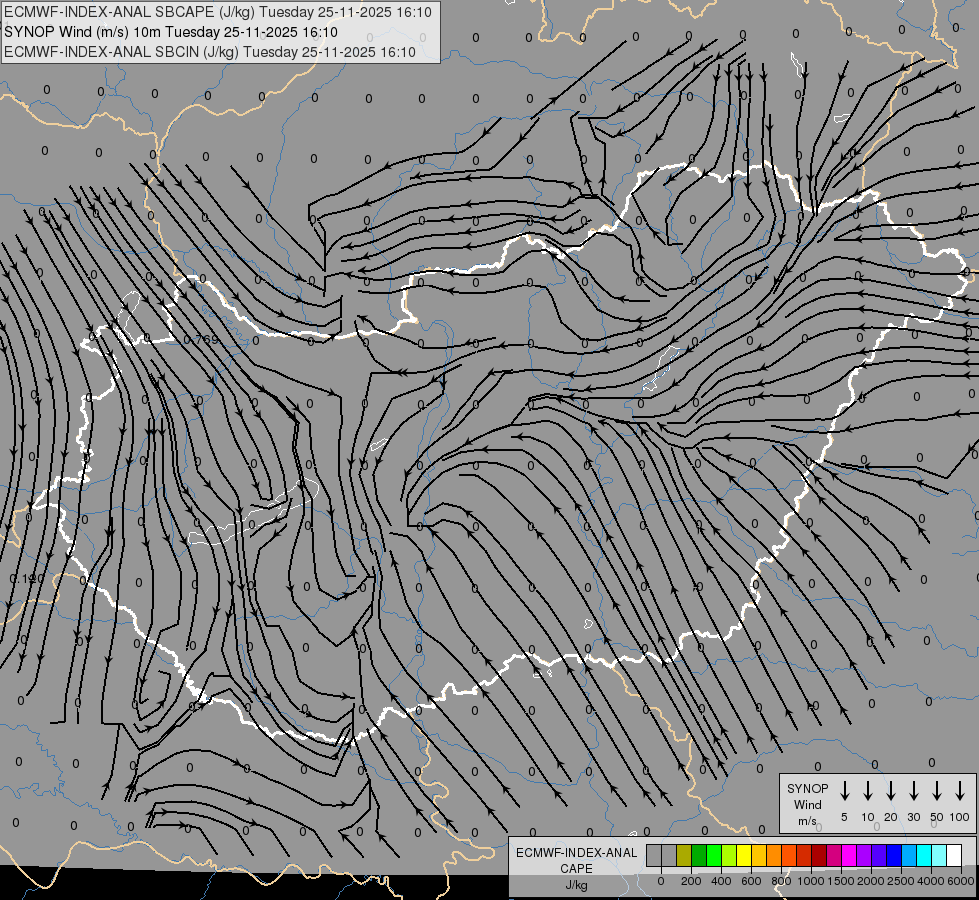The height and width of the screenshot is (900, 979).
Task: Click the 1000 scale value in CAPE legend
Action: coord(811,881)
